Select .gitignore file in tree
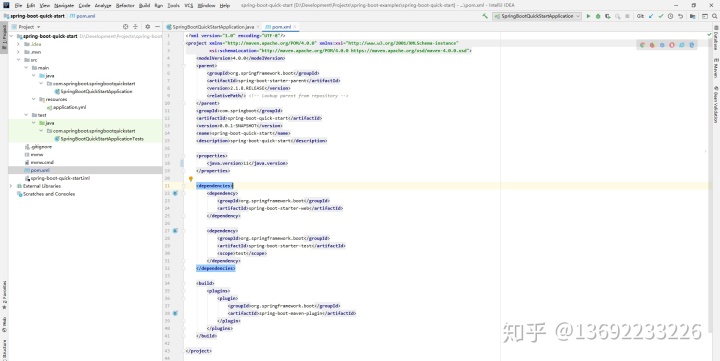The width and height of the screenshot is (720, 361). [x=41, y=147]
